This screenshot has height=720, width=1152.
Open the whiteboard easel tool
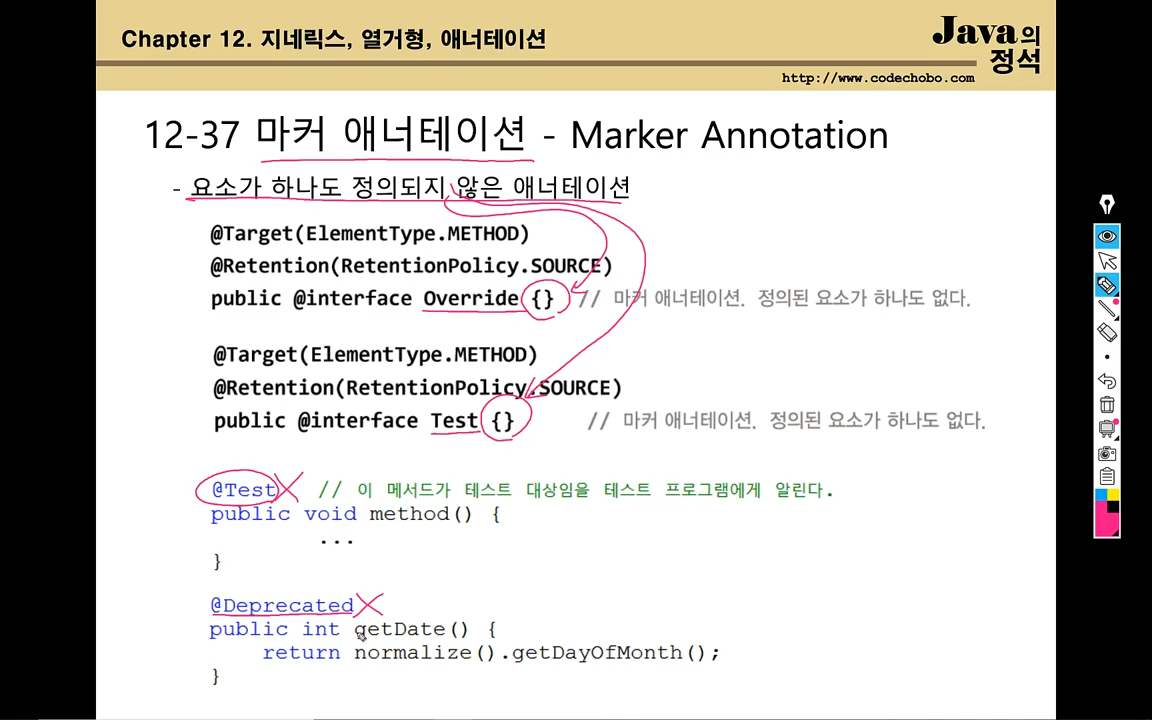tap(1106, 428)
